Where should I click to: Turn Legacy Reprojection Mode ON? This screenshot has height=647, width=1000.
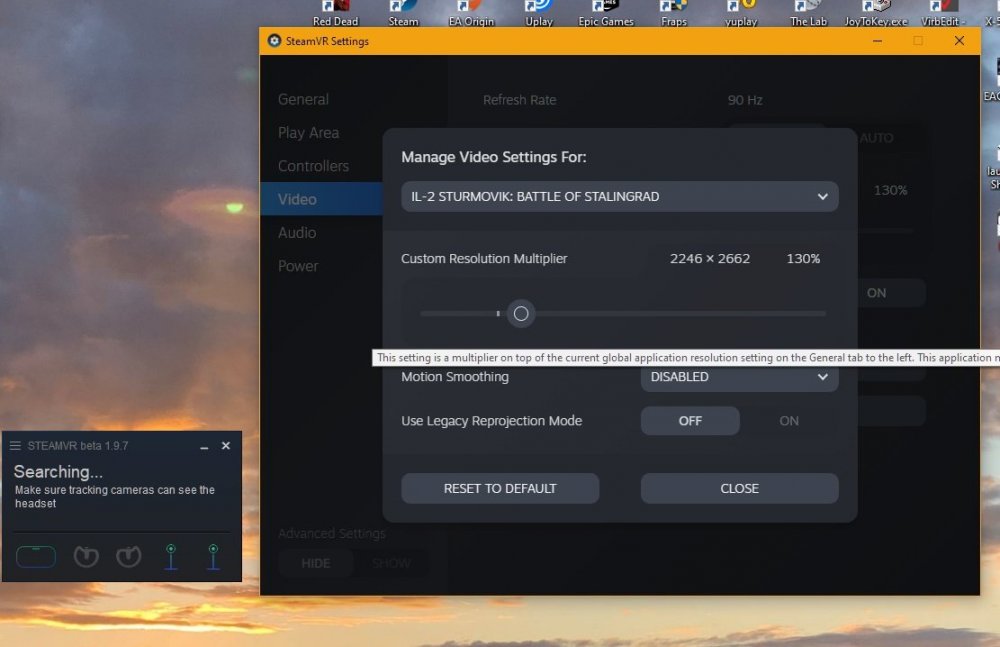click(x=789, y=421)
